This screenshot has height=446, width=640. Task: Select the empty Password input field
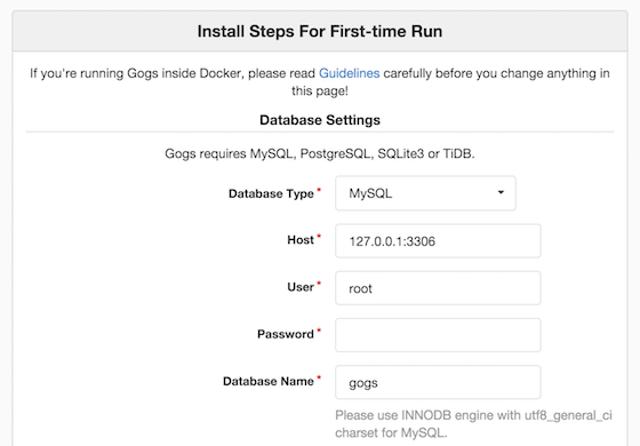[x=438, y=335]
